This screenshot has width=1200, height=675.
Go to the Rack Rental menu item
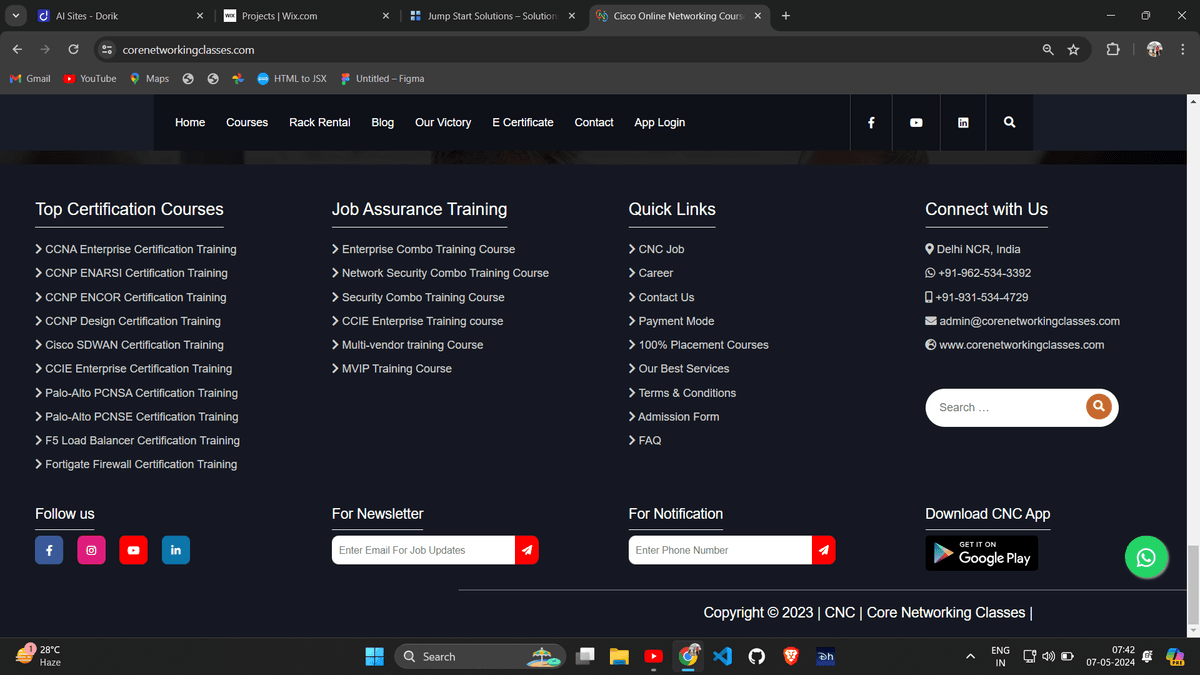(x=320, y=122)
